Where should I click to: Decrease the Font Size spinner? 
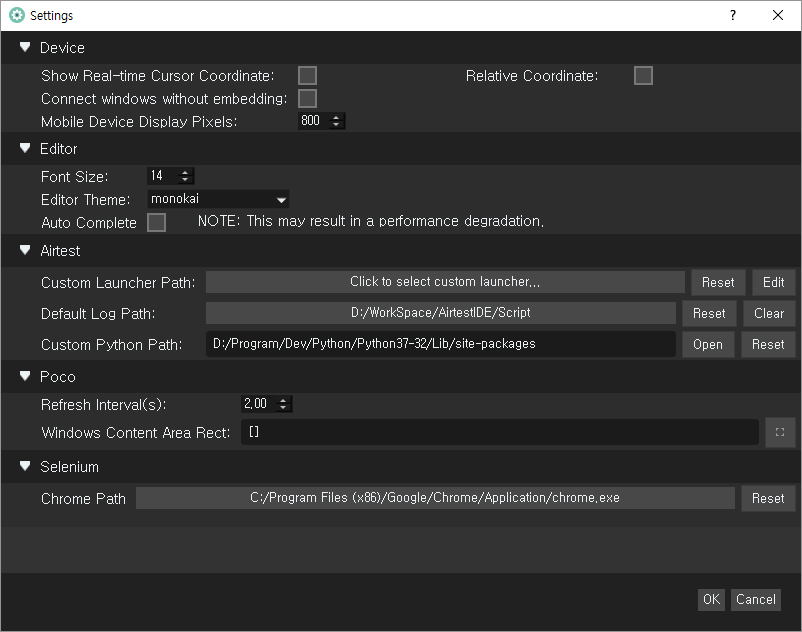tap(185, 179)
